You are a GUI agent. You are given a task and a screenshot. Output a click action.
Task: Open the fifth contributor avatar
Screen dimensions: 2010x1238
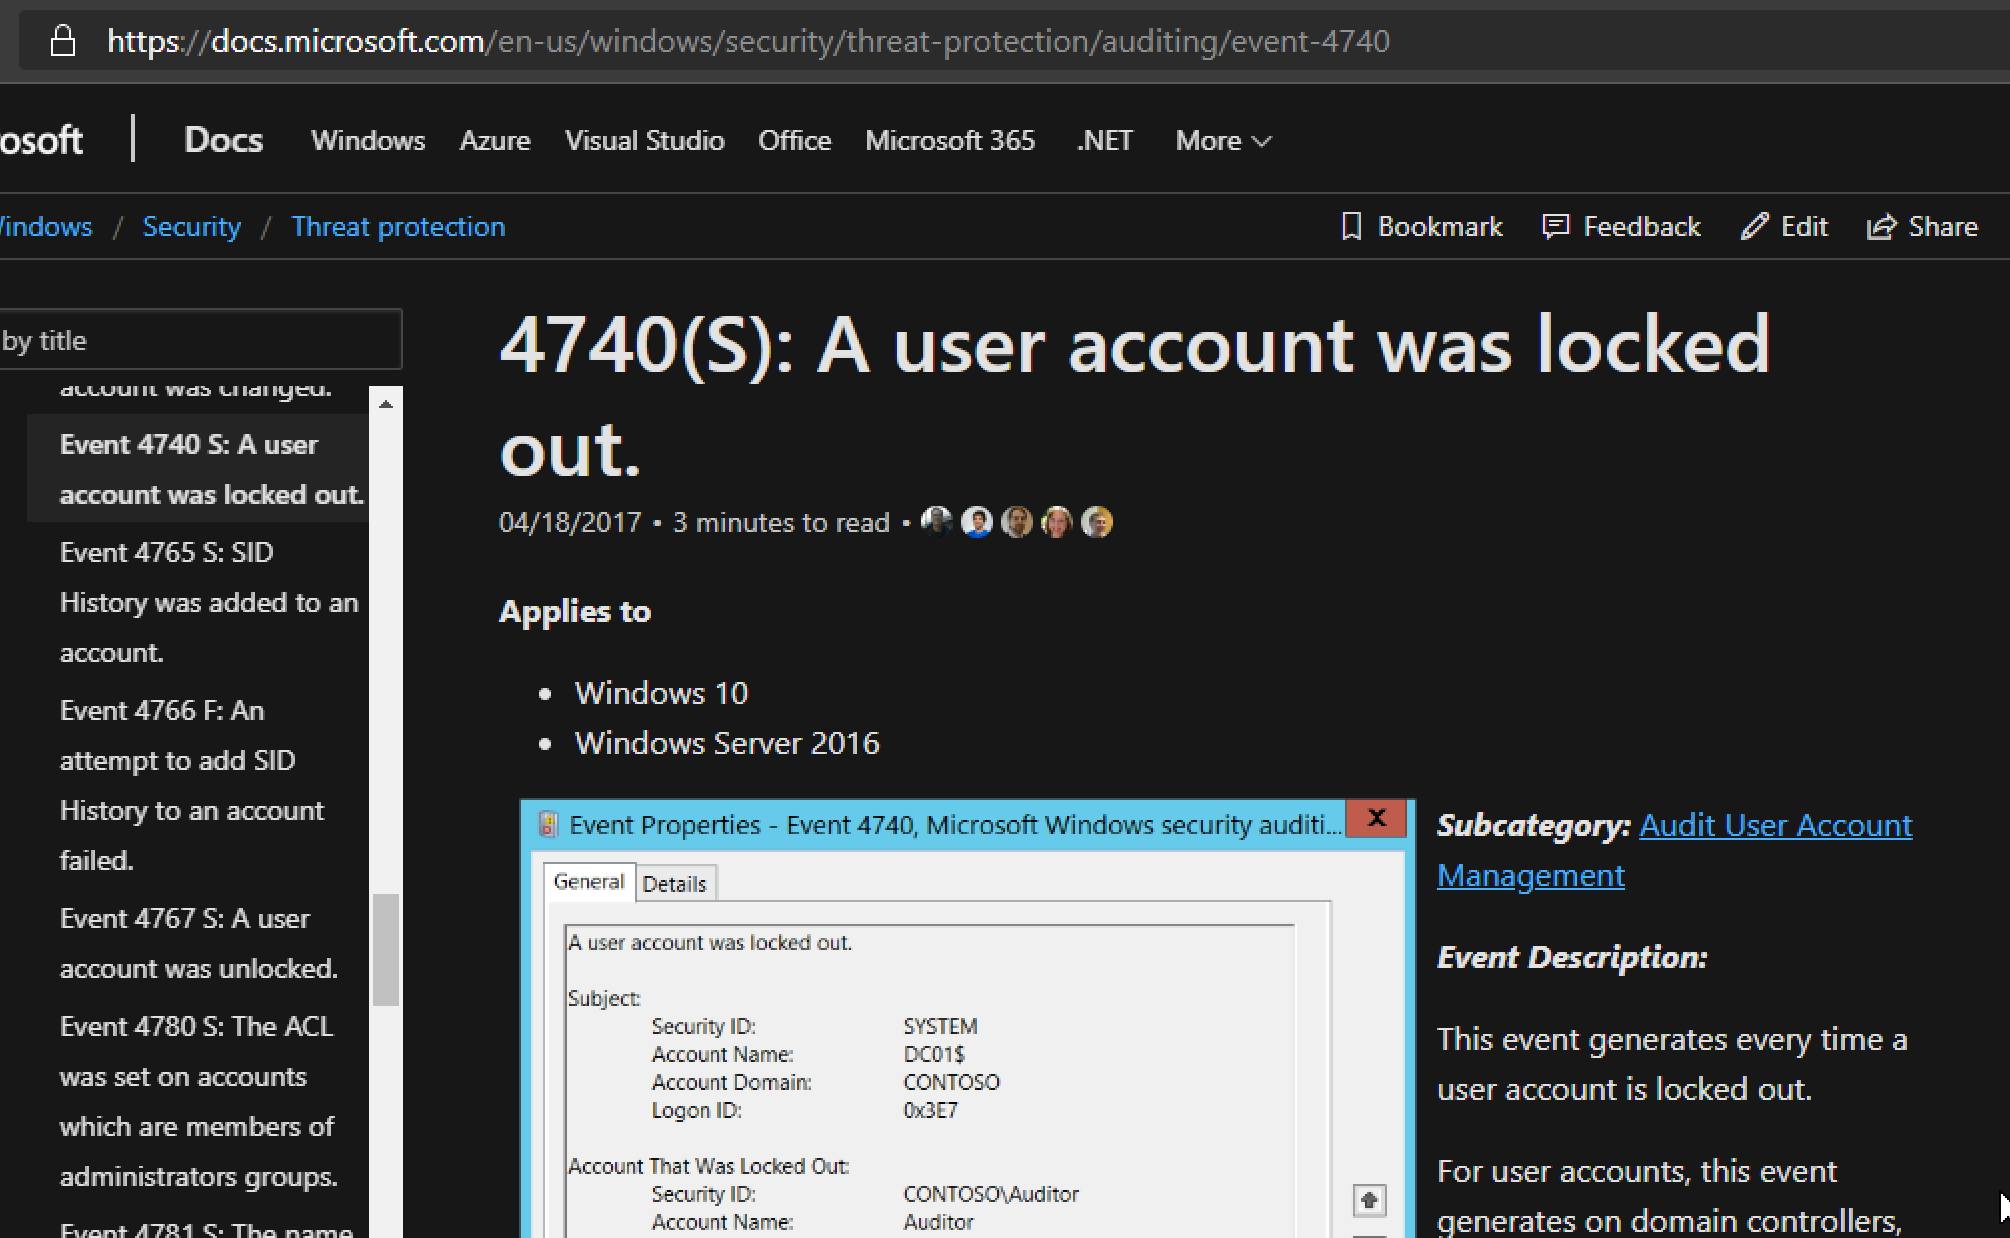tap(1096, 522)
